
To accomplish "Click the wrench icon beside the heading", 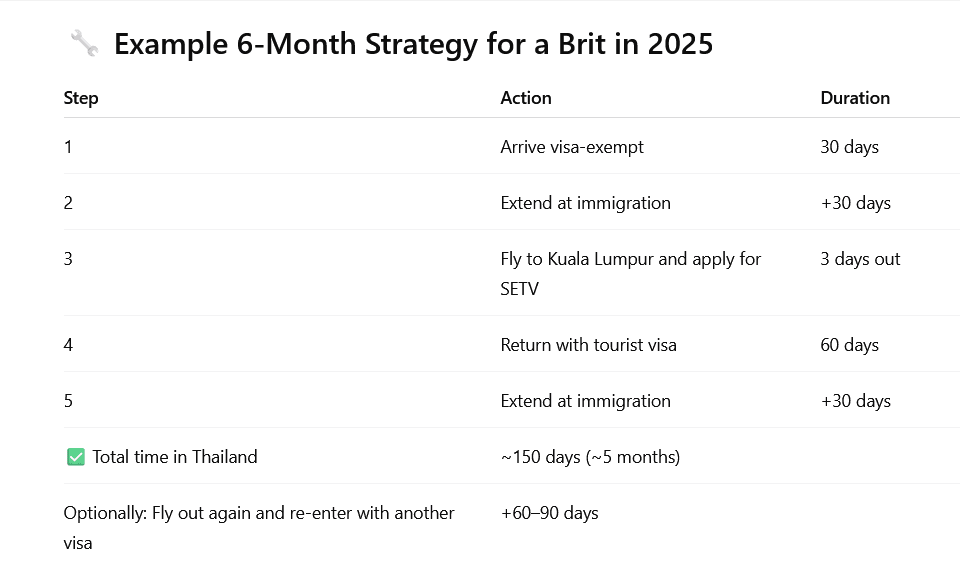I will (84, 44).
